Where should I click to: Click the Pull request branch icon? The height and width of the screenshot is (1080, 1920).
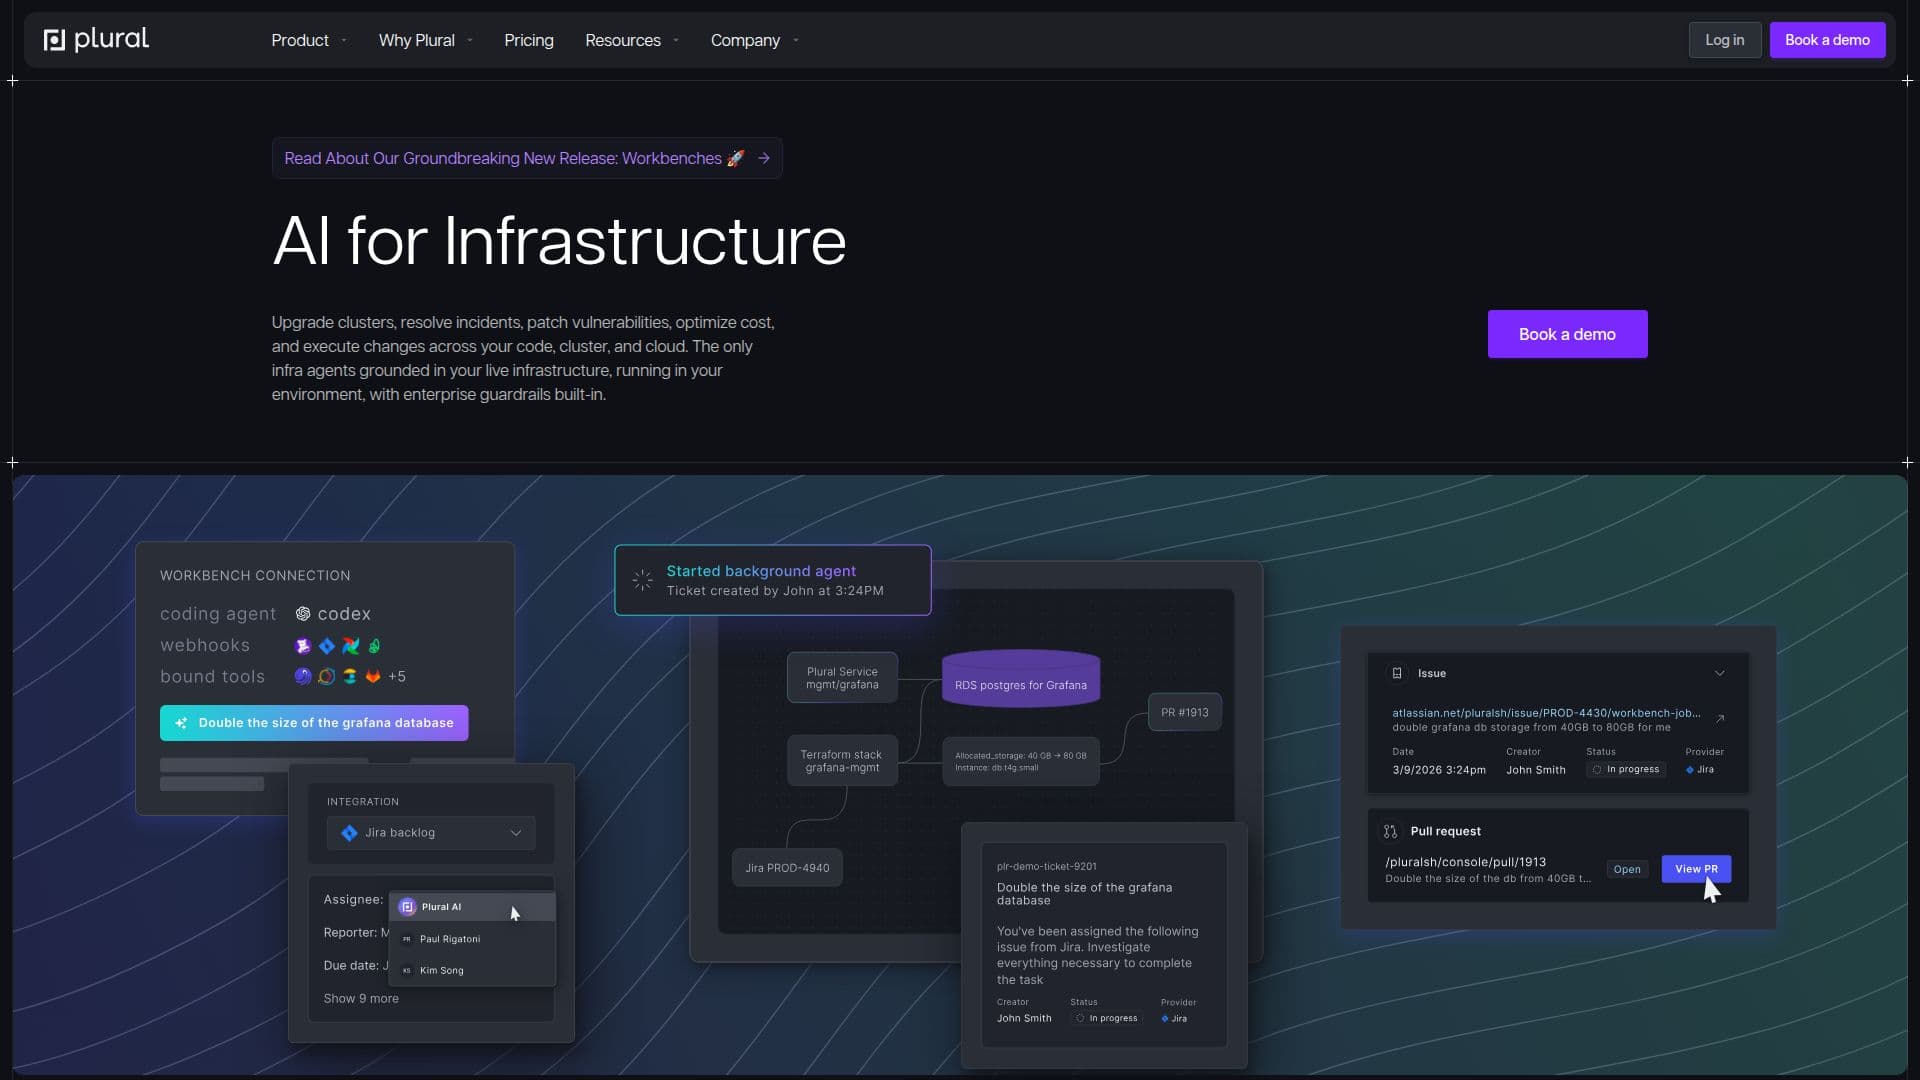[x=1390, y=831]
